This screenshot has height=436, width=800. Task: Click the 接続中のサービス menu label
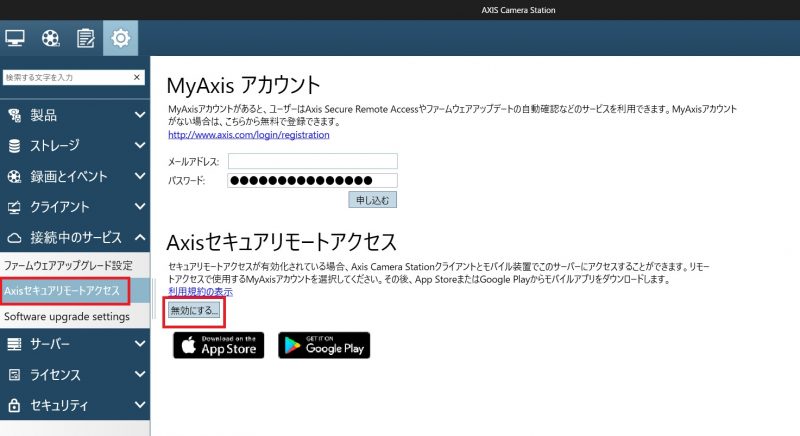point(76,238)
